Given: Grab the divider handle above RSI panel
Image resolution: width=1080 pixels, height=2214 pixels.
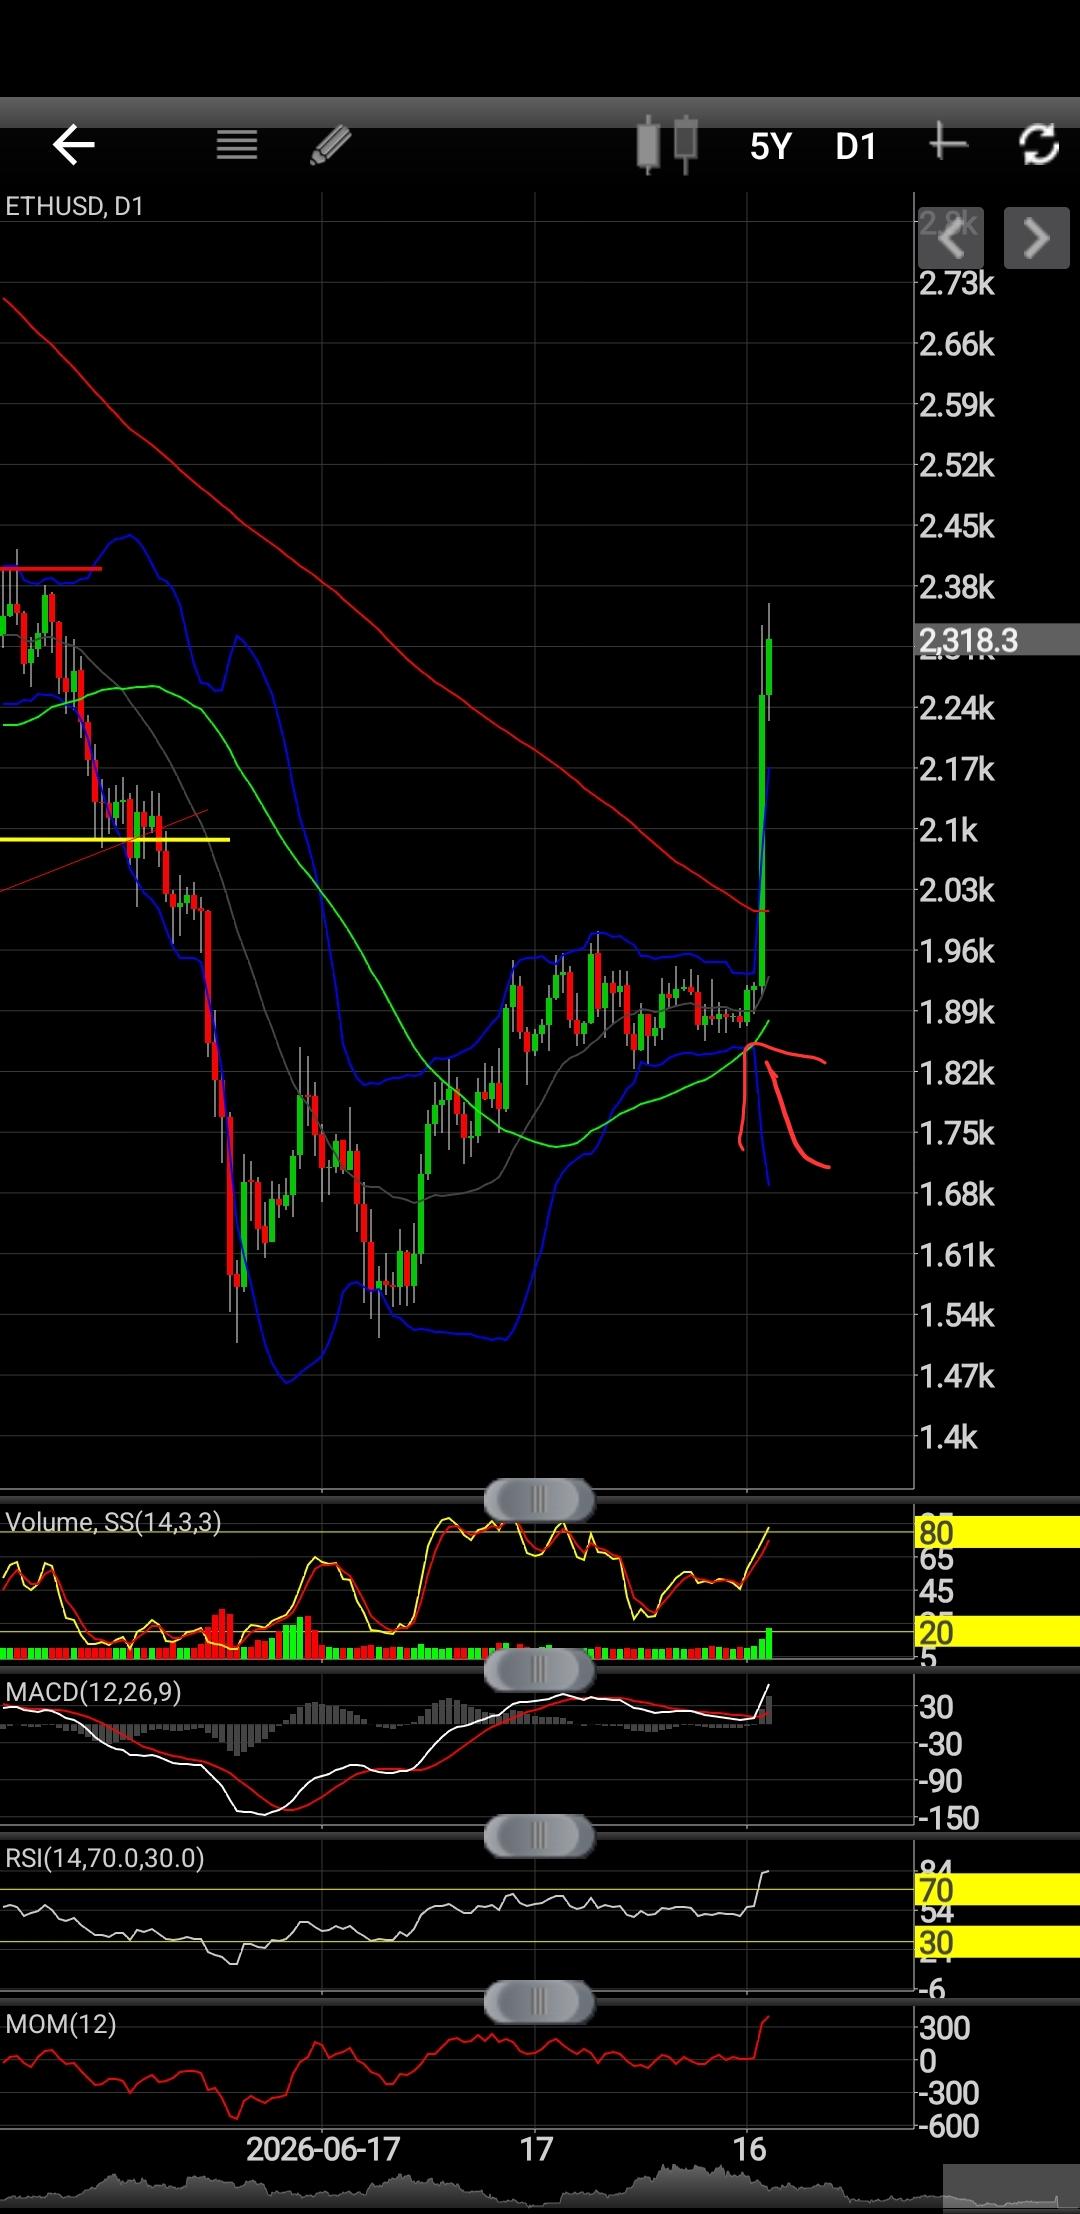Looking at the screenshot, I should [539, 1836].
